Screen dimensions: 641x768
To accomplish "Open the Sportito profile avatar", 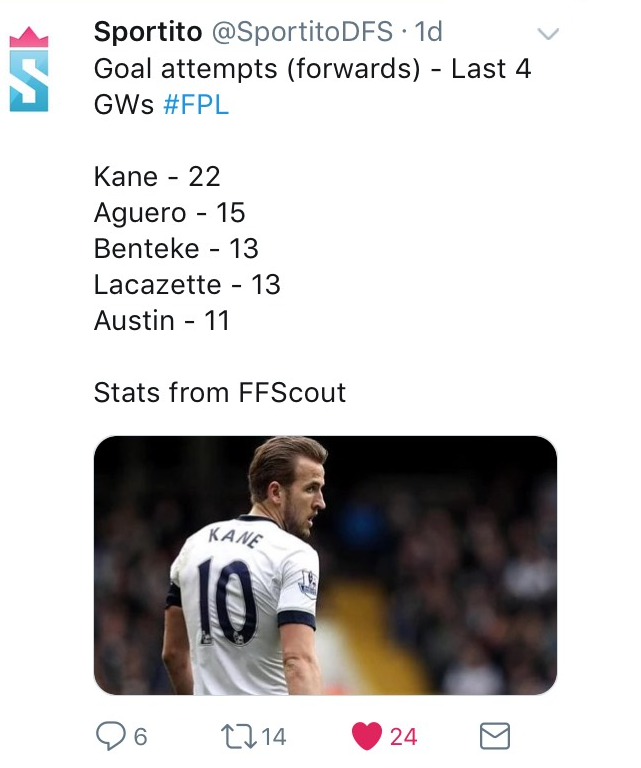I will (29, 69).
